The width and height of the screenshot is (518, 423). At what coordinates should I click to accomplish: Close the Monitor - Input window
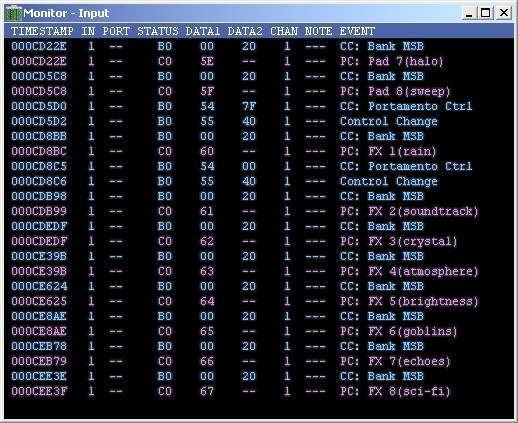[504, 13]
